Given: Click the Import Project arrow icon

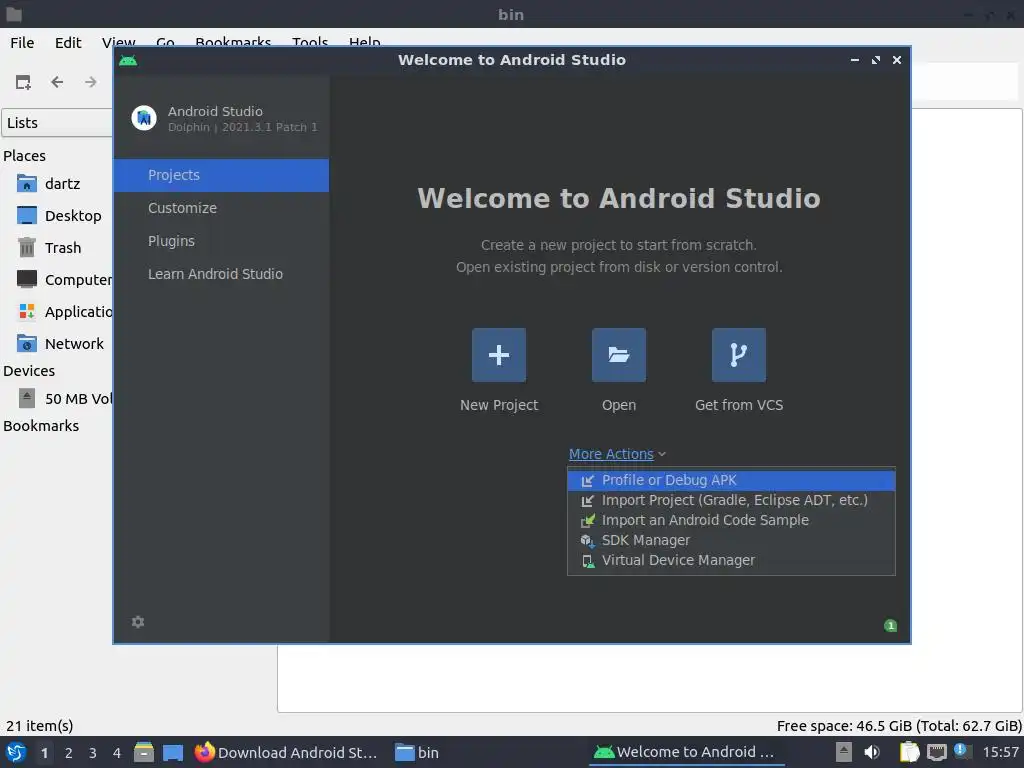Looking at the screenshot, I should tap(588, 501).
